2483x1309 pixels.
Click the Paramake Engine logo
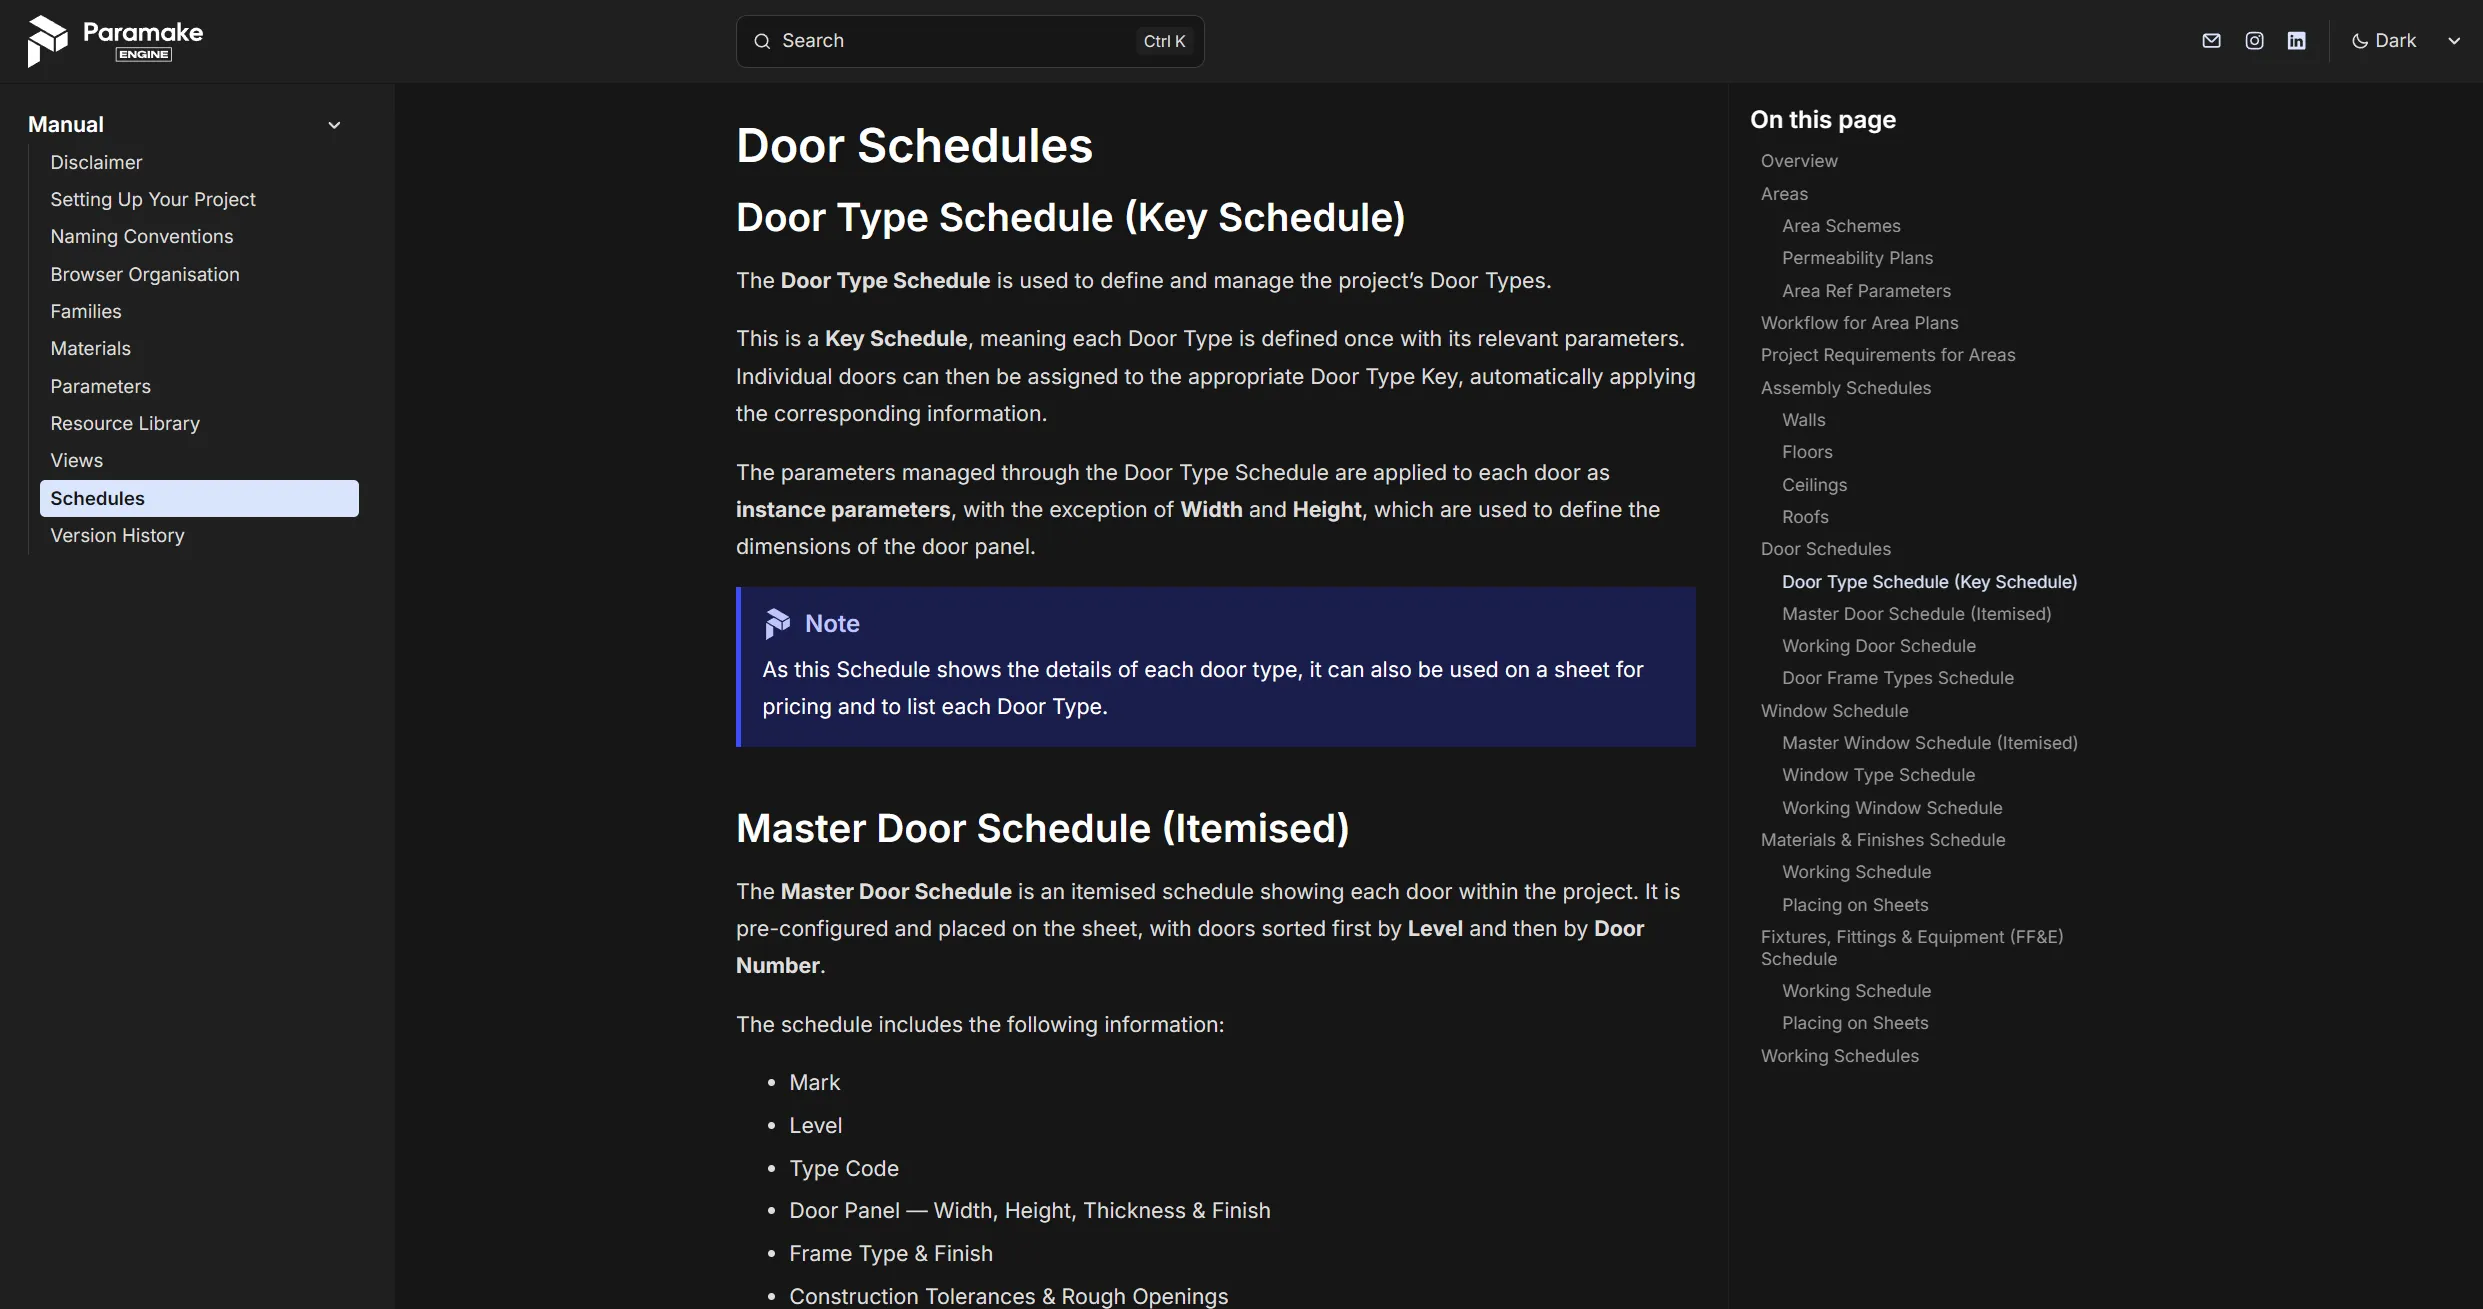[115, 41]
